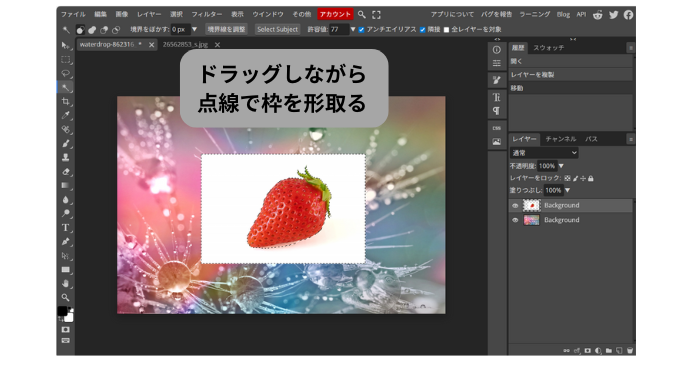Open the 境界をぼかす feather dropdown arrow
The height and width of the screenshot is (365, 698).
pyautogui.click(x=195, y=29)
